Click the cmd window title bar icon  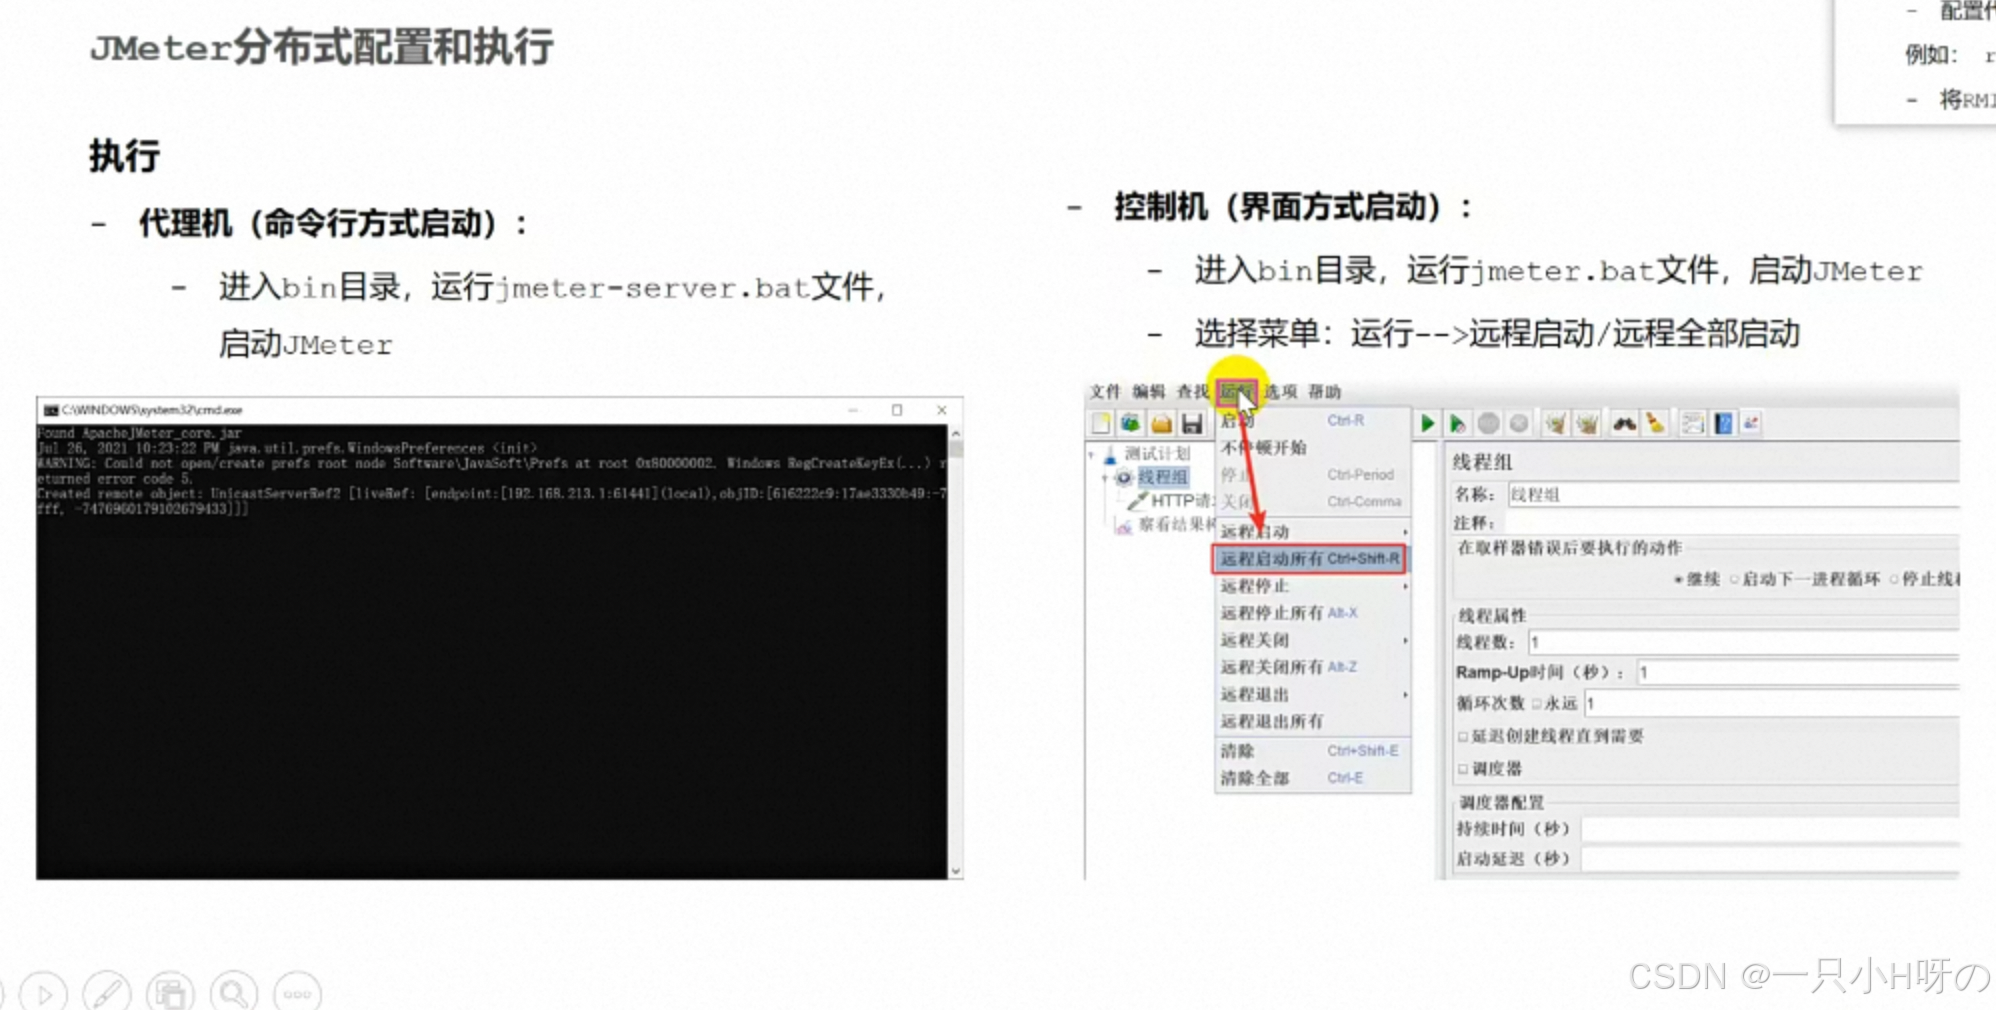[51, 410]
